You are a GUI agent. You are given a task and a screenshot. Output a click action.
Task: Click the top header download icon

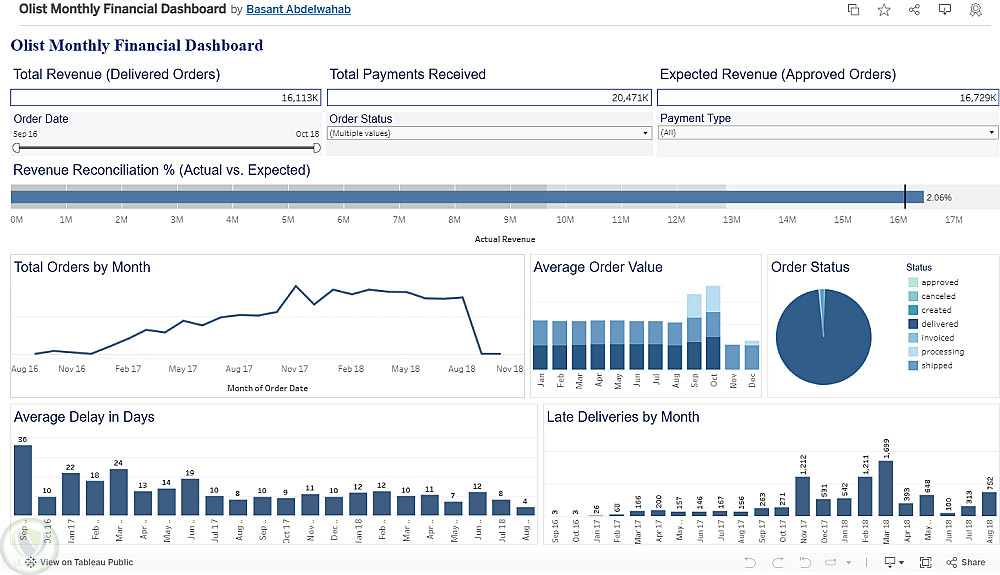click(945, 10)
